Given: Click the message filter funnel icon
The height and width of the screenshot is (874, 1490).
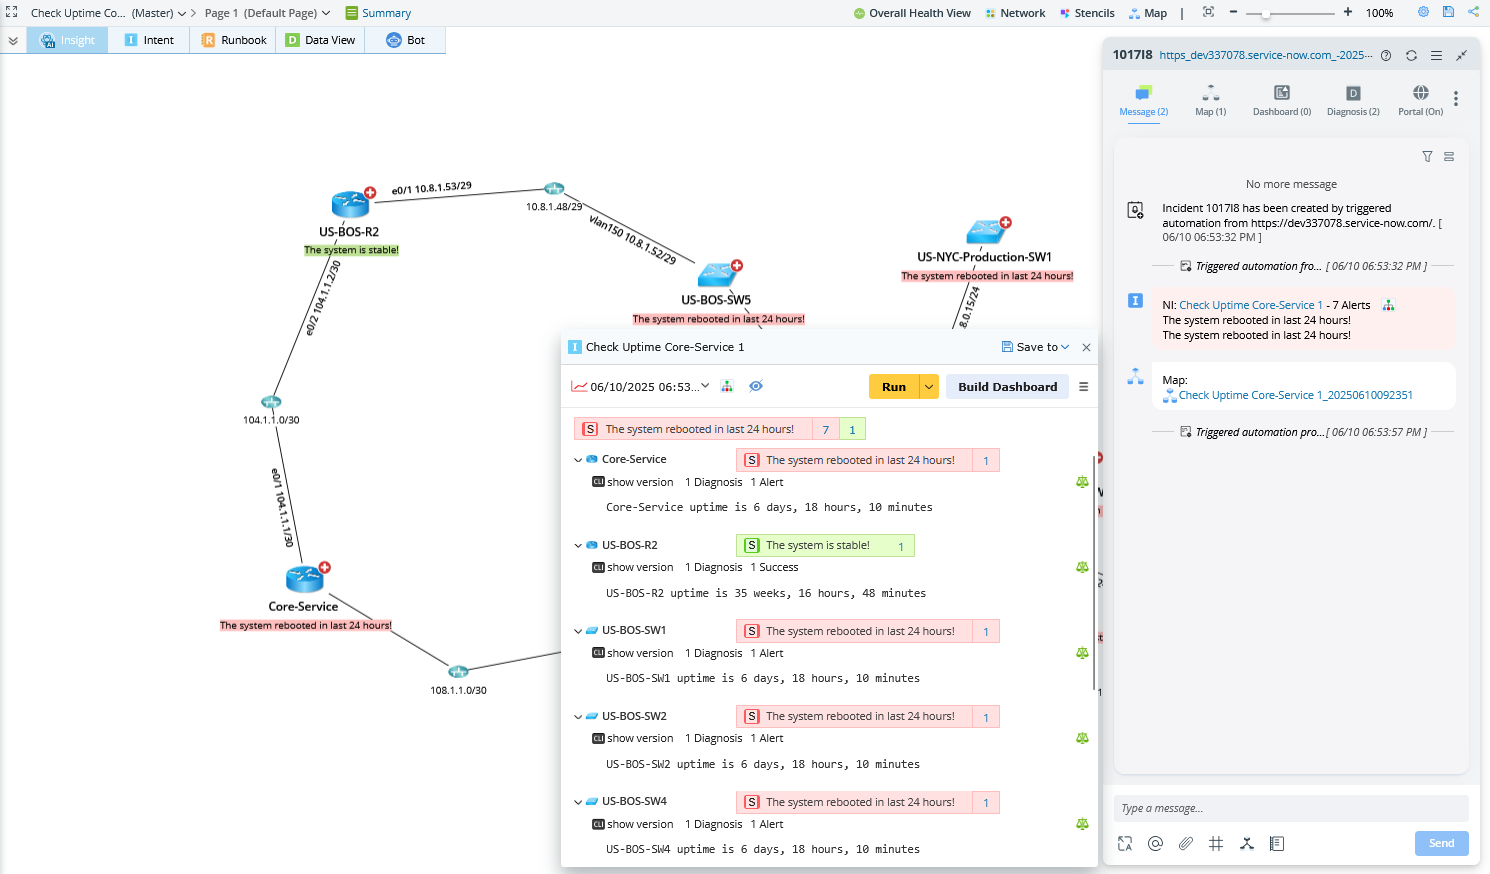Looking at the screenshot, I should click(1427, 156).
